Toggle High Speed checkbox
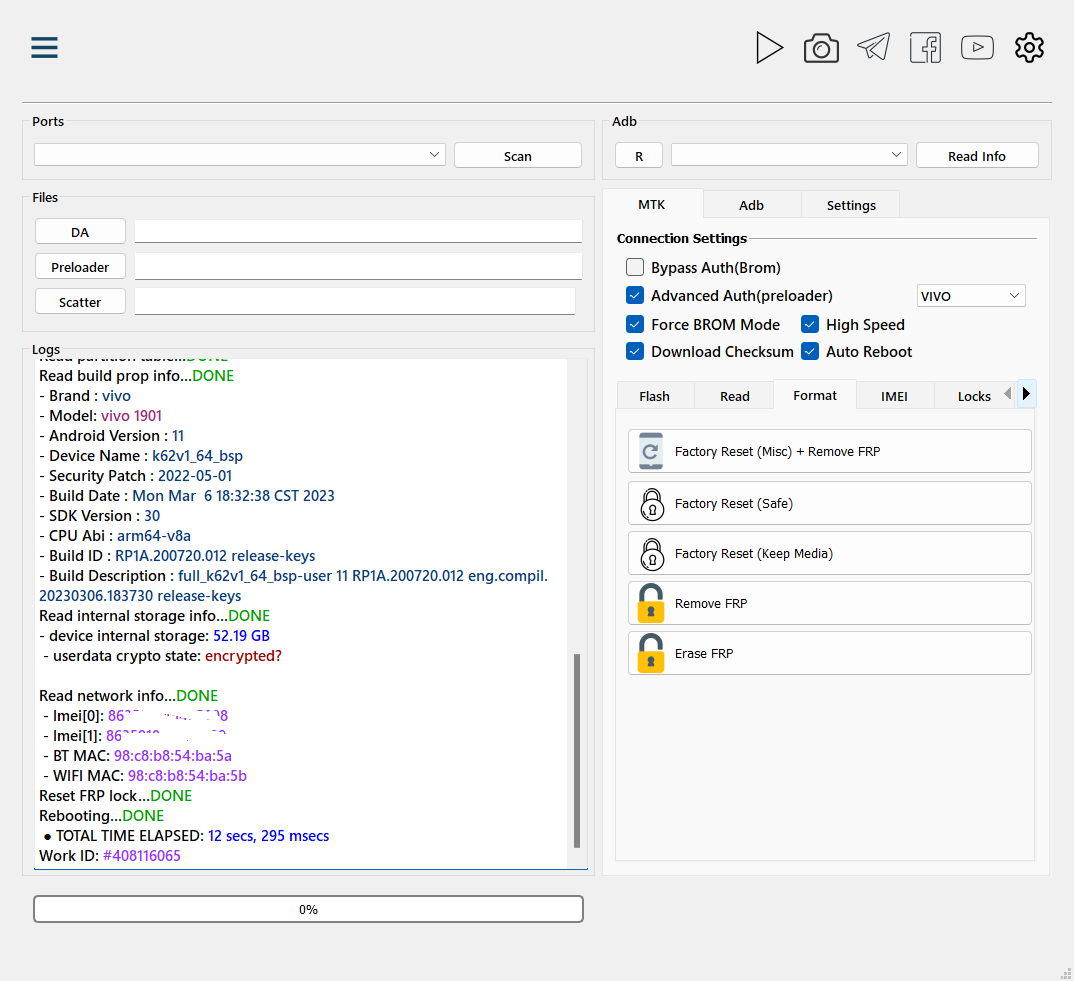The image size is (1074, 981). [810, 324]
